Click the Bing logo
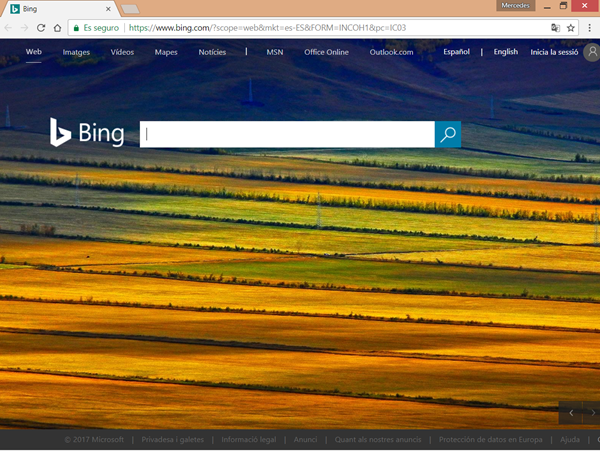This screenshot has height=451, width=600. 87,132
